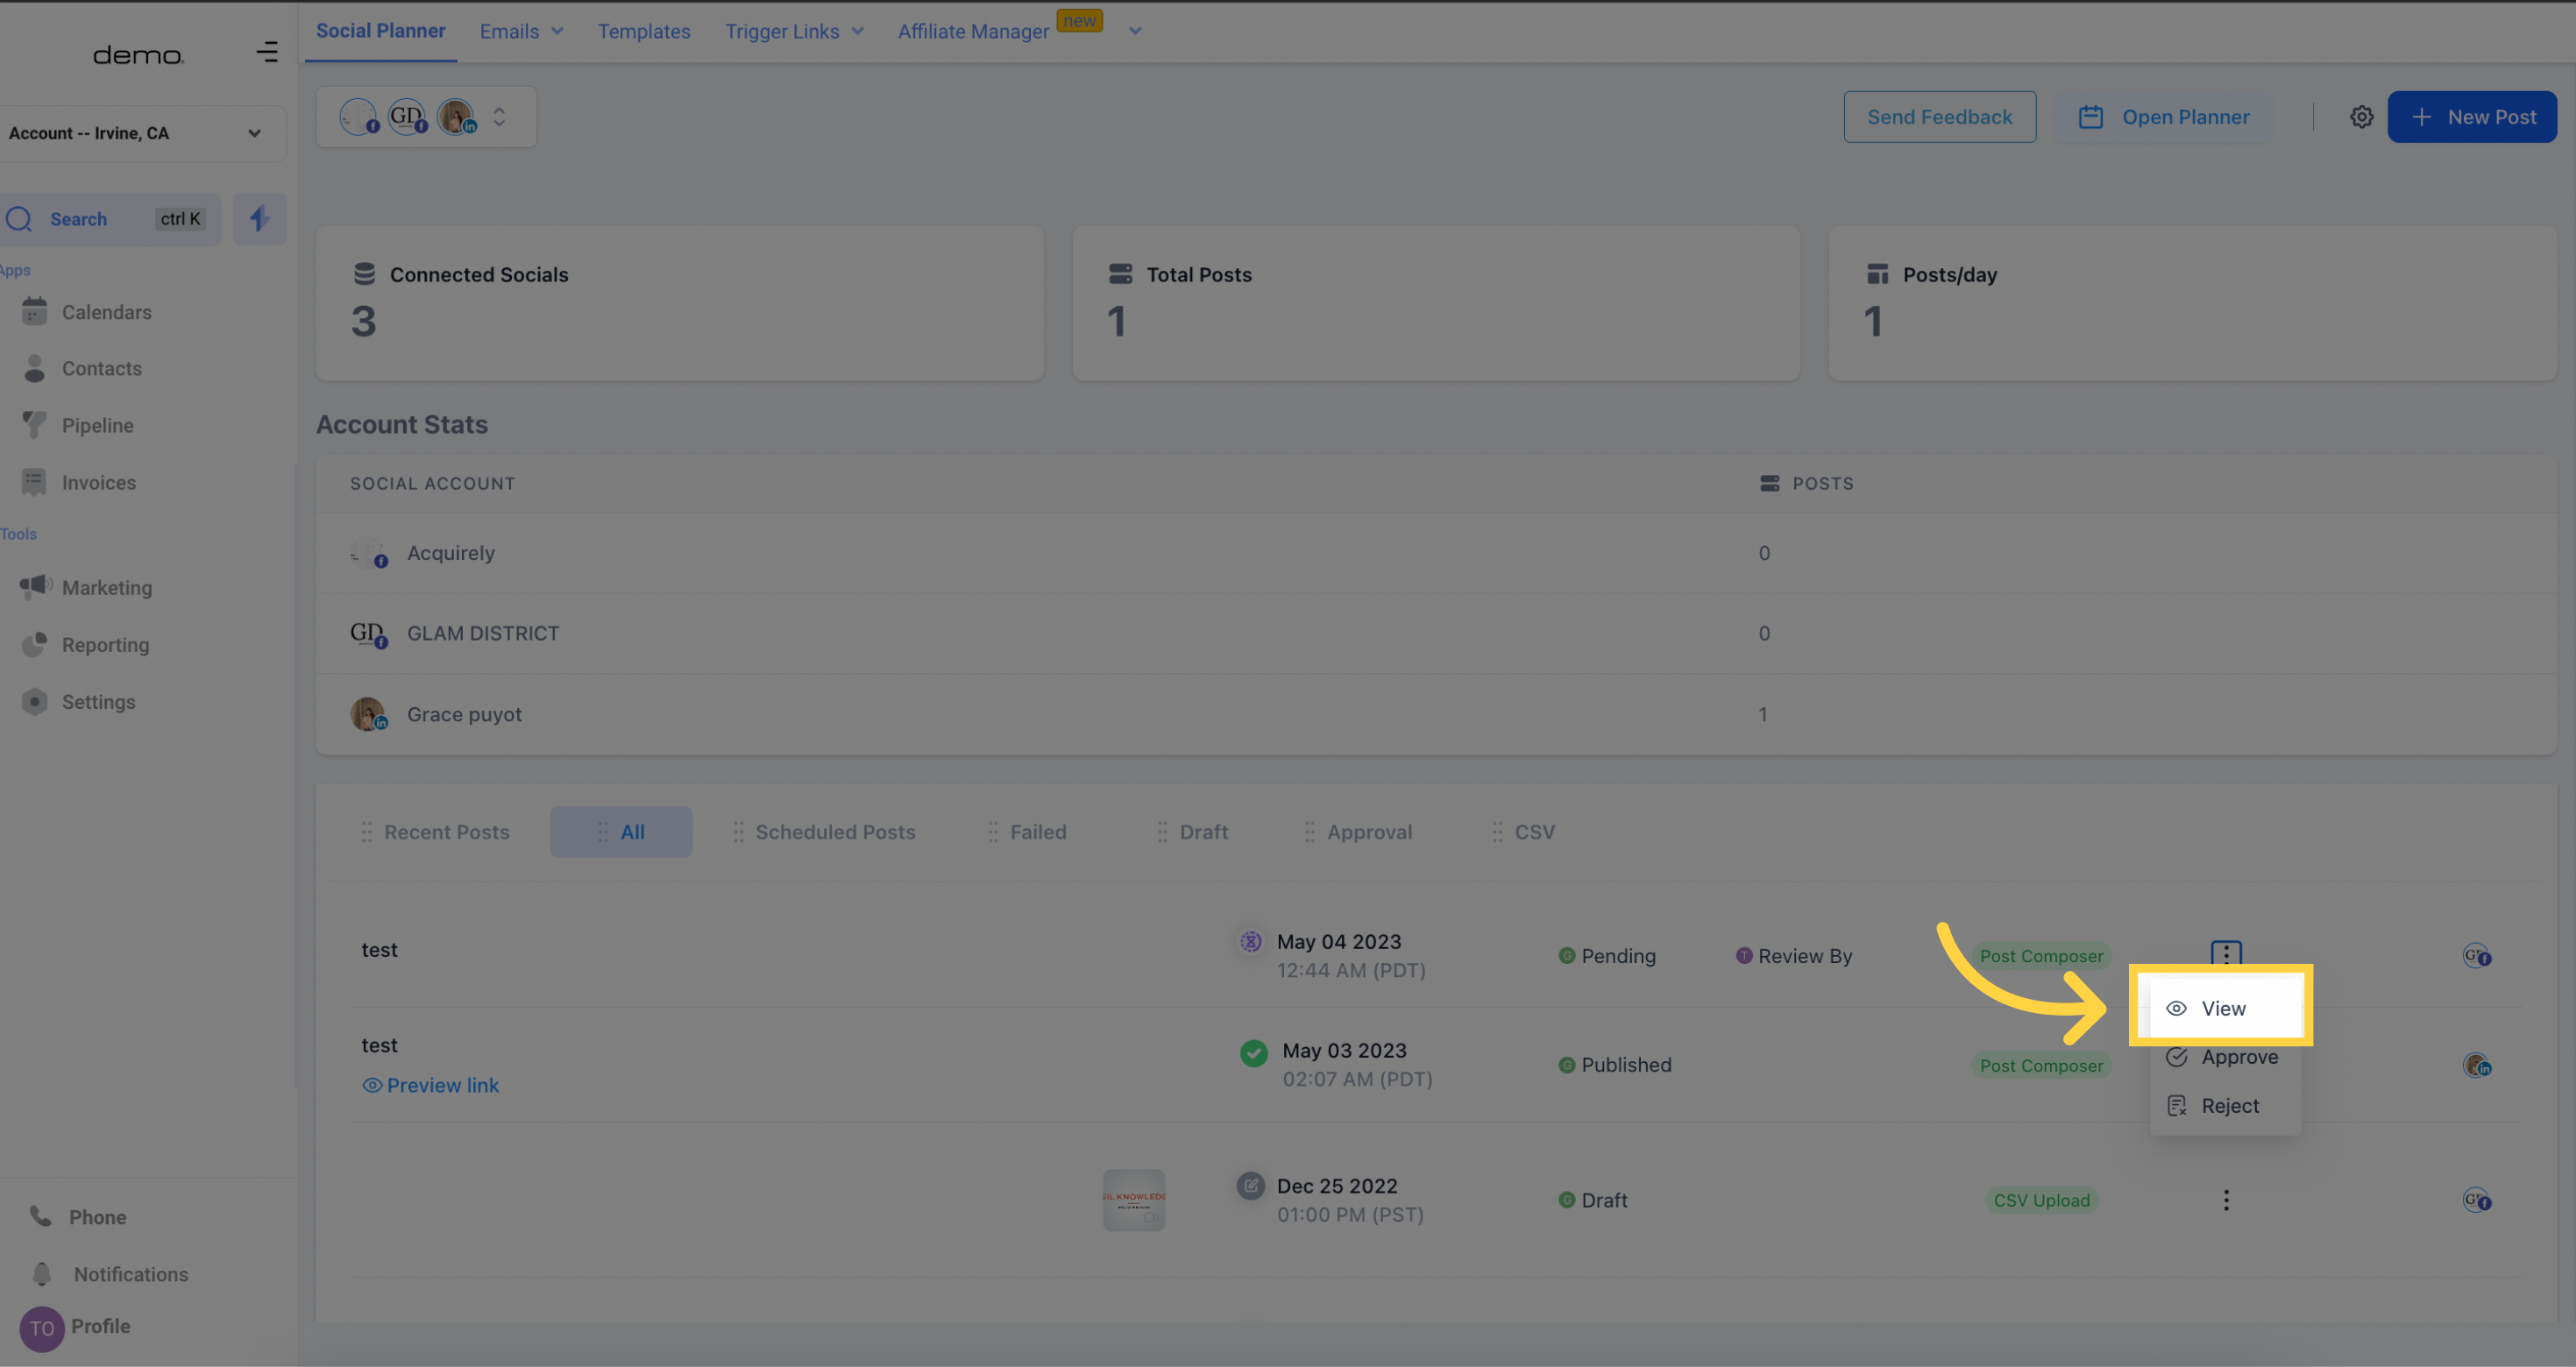The width and height of the screenshot is (2576, 1367).
Task: Switch to the Scheduled Posts tab
Action: 834,832
